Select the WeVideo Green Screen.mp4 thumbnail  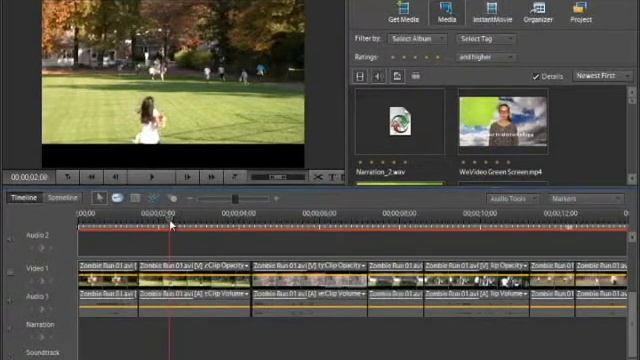(x=503, y=121)
